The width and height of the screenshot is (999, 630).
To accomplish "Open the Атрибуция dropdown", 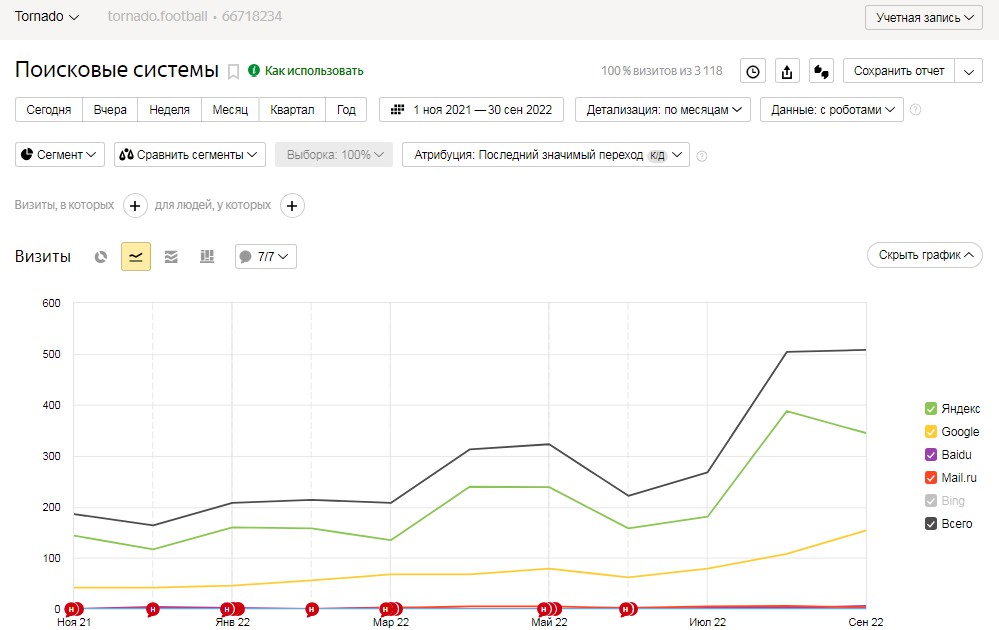I will pyautogui.click(x=546, y=155).
